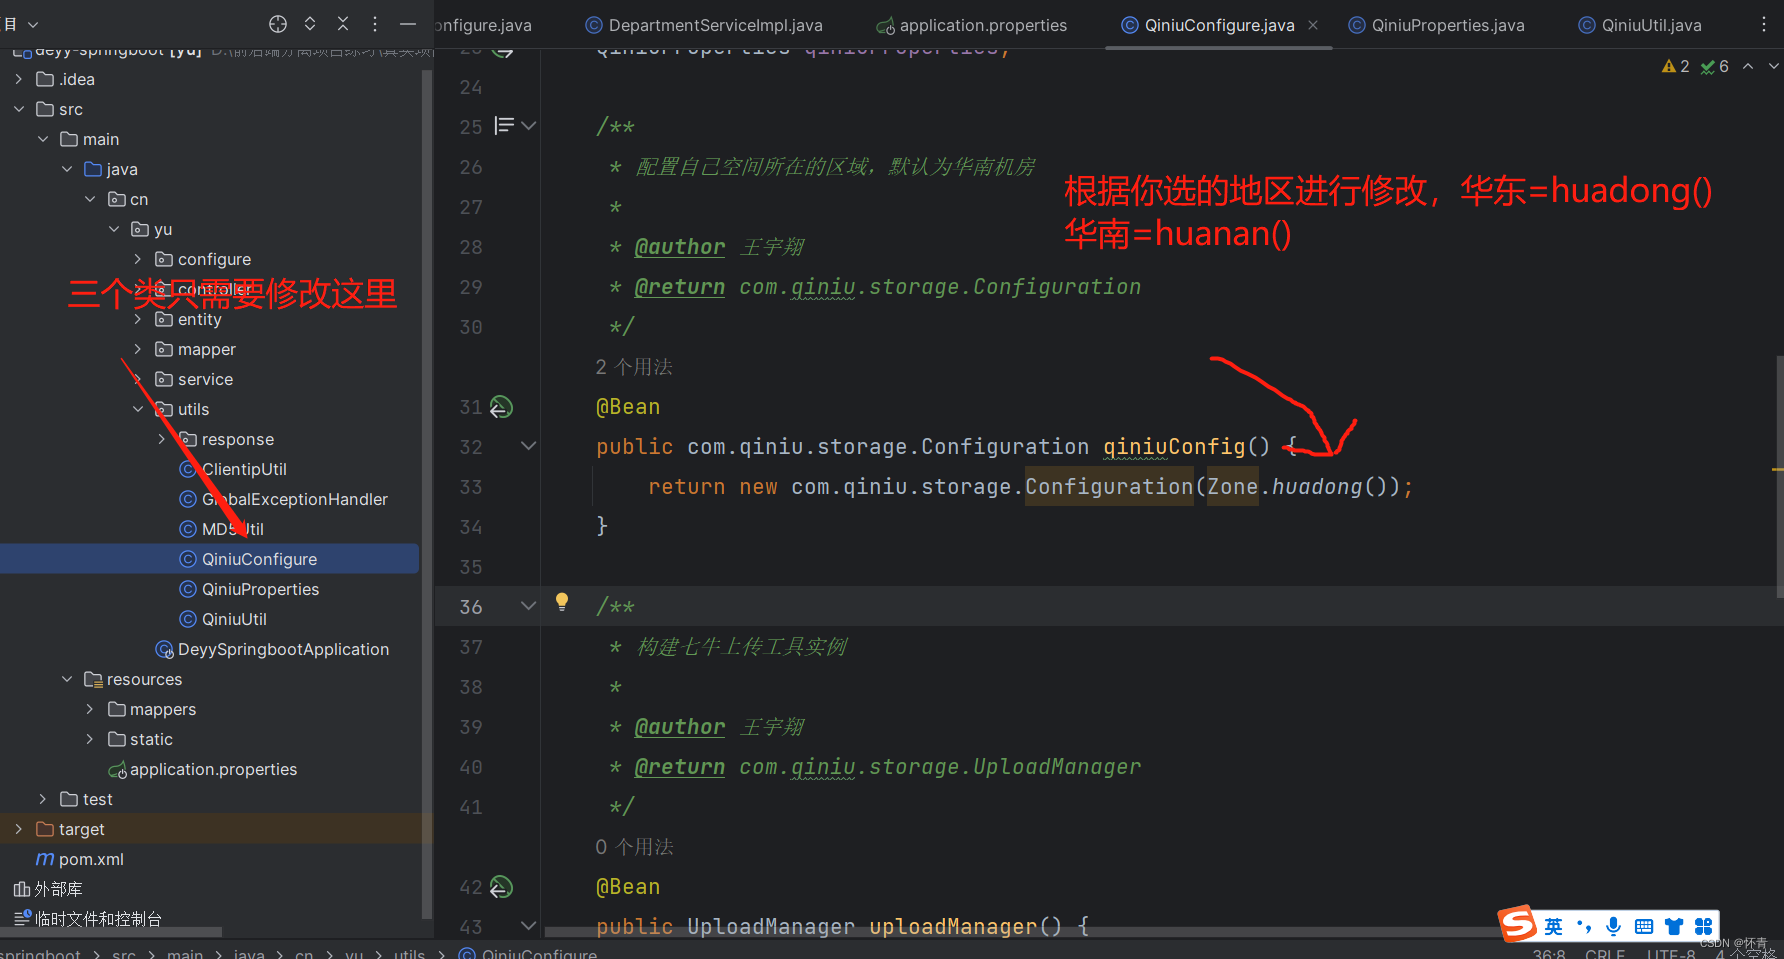The height and width of the screenshot is (959, 1784).
Task: Open Project panel options via three-dots icon
Action: (374, 24)
